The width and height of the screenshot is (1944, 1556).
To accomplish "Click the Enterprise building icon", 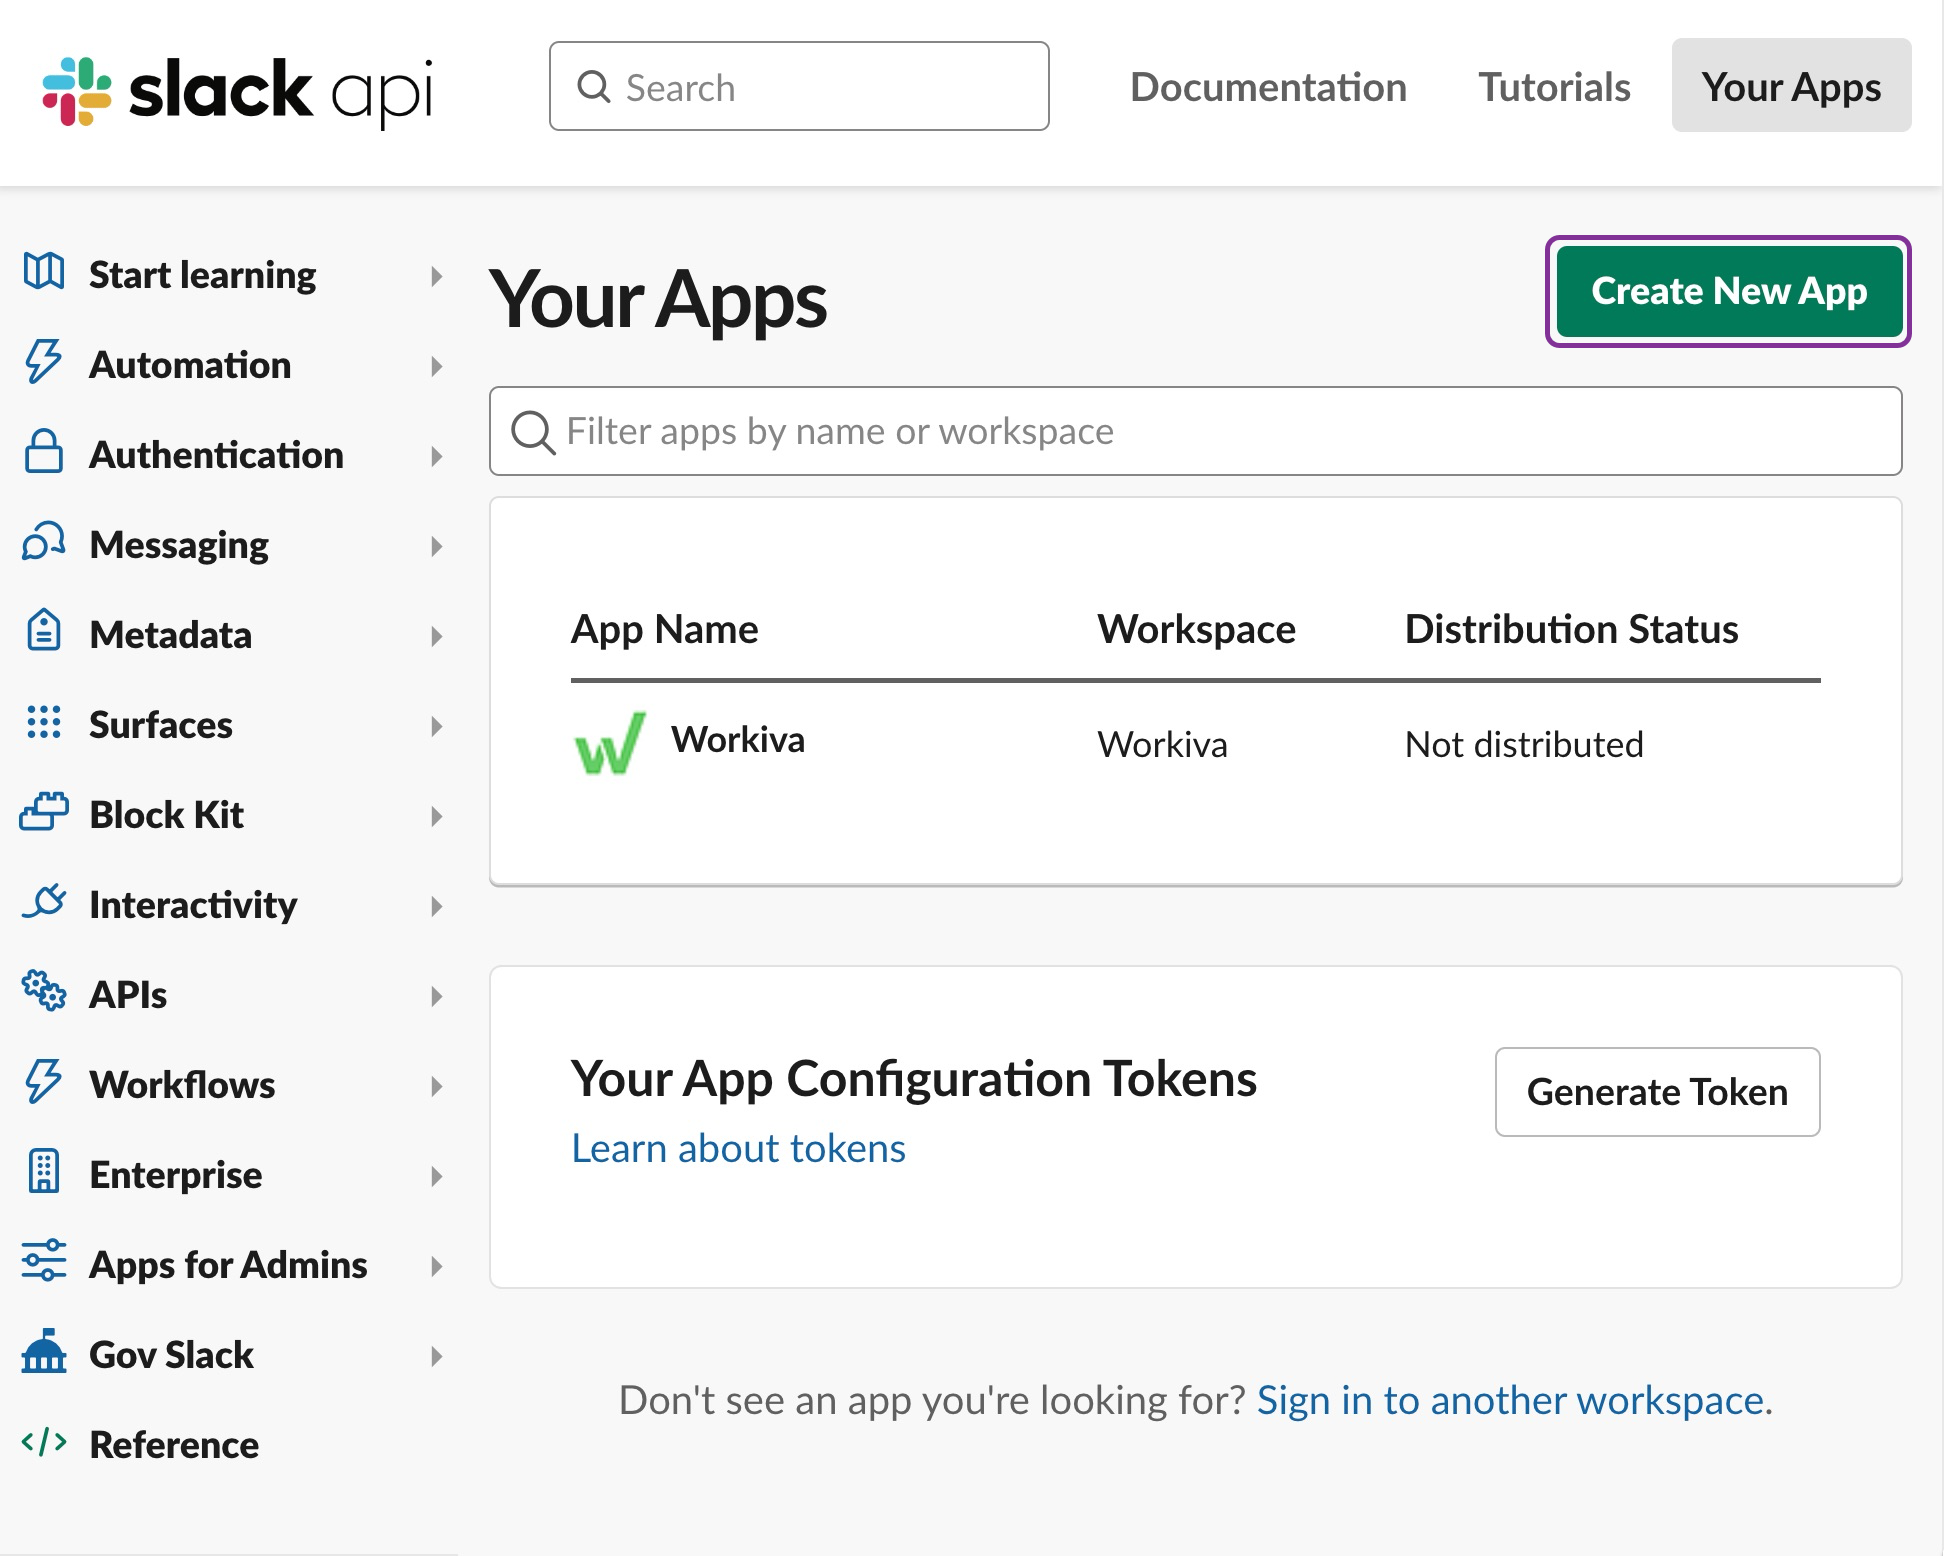I will pos(44,1172).
